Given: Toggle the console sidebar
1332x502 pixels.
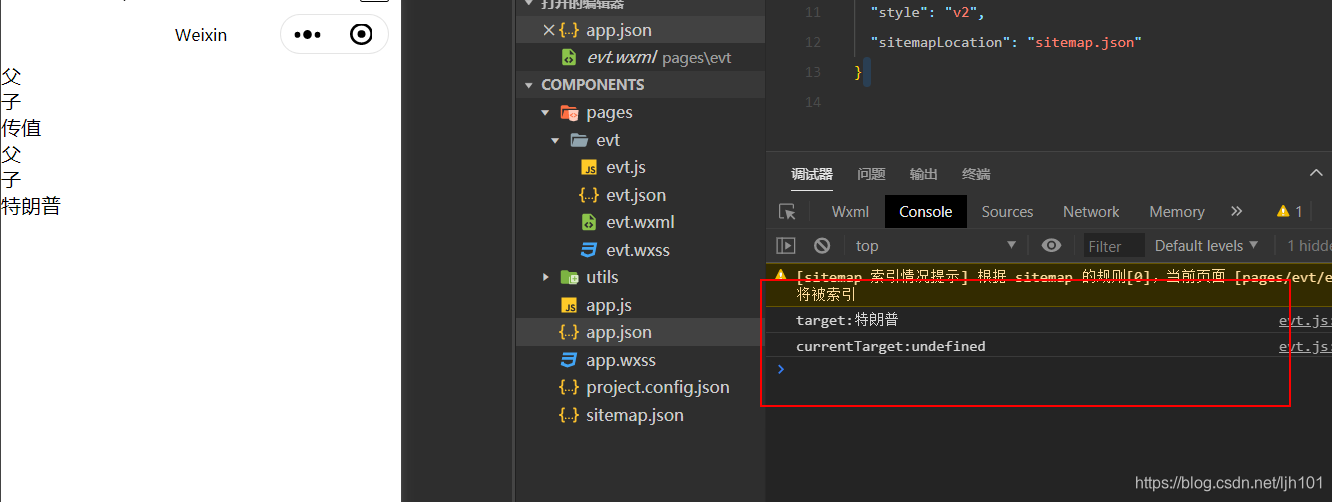Looking at the screenshot, I should point(786,246).
